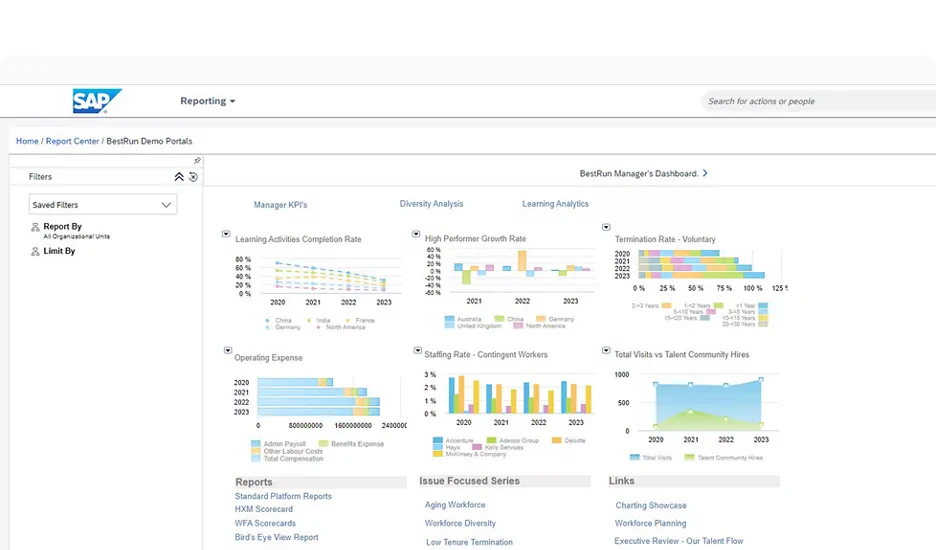Click the Talent Community Hires legend swatch
Image resolution: width=936 pixels, height=550 pixels.
(689, 457)
